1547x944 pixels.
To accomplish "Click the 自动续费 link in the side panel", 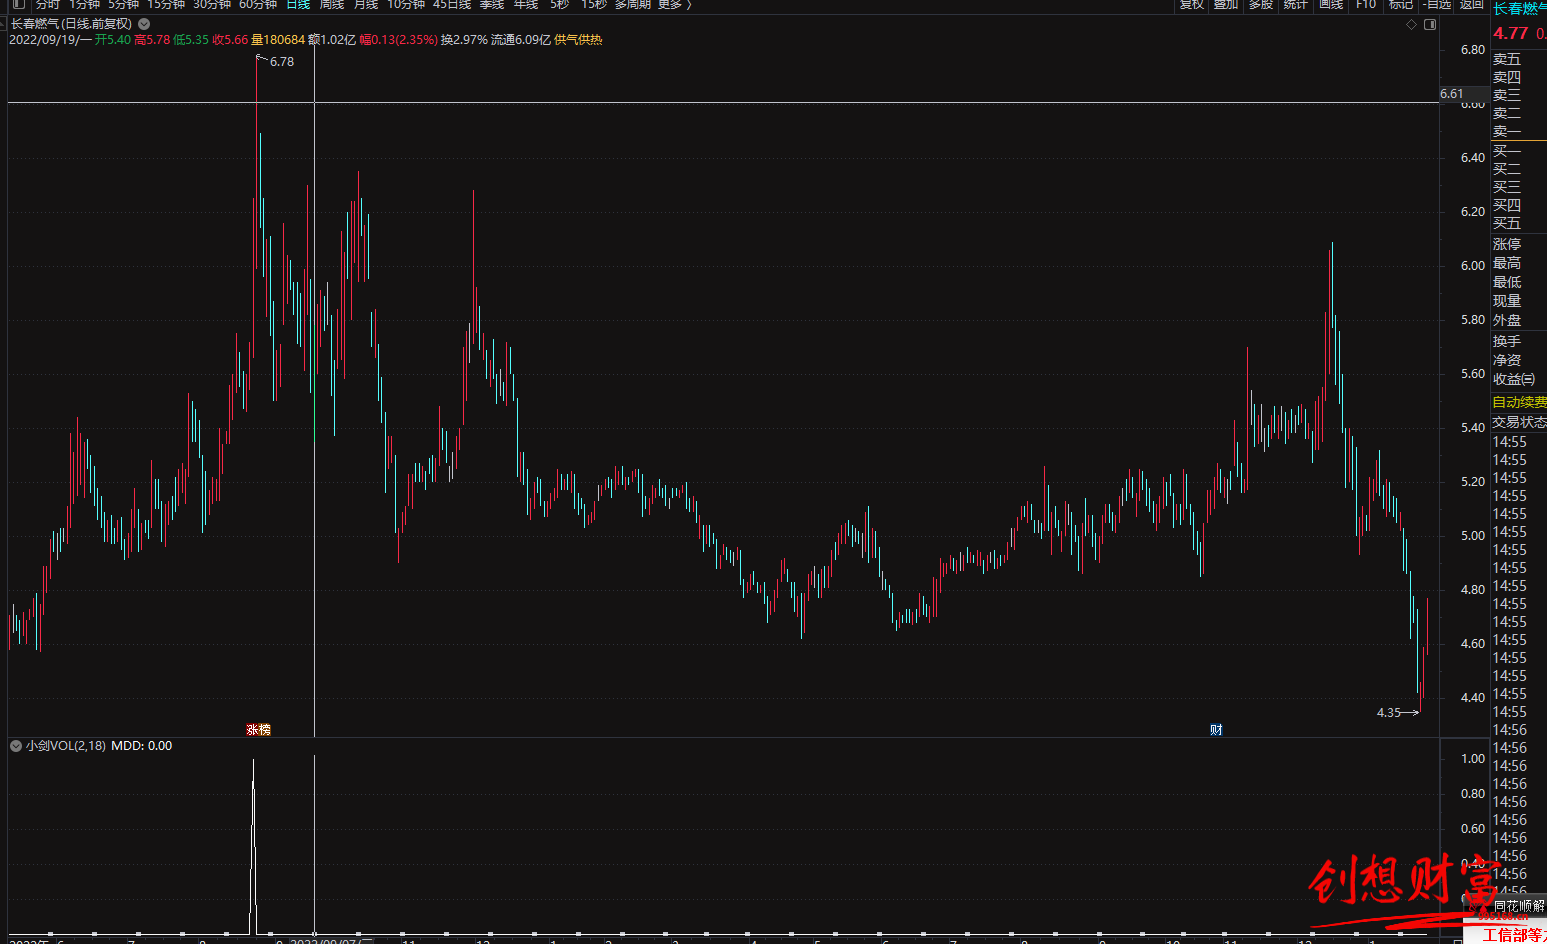I will pyautogui.click(x=1519, y=402).
